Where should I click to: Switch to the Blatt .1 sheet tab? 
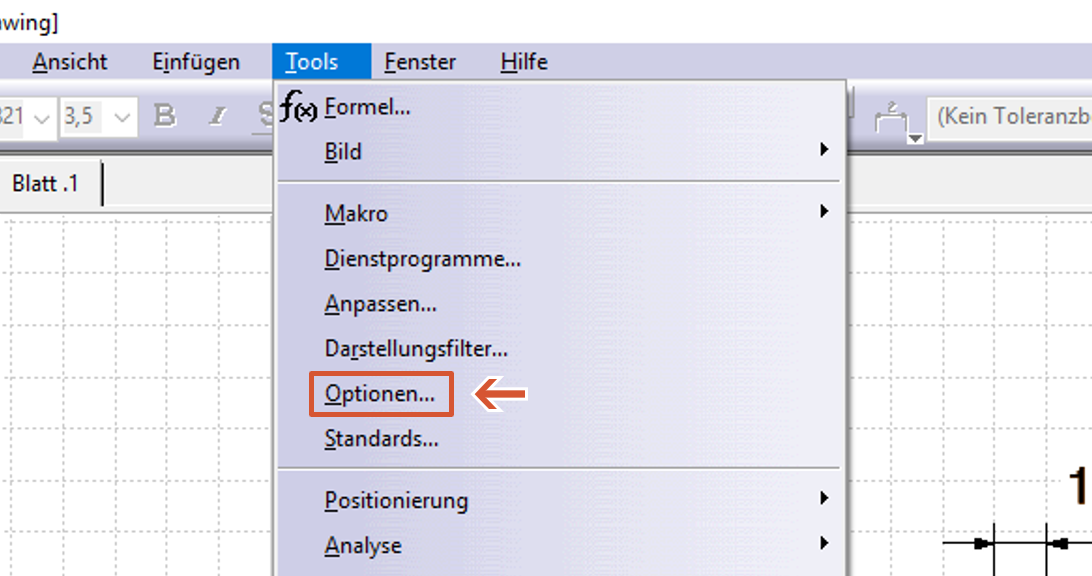point(45,184)
